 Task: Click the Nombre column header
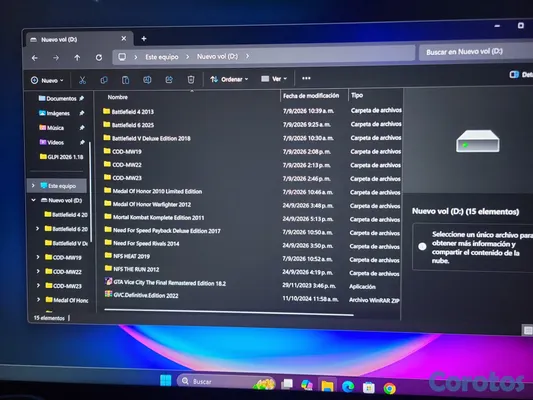coord(118,97)
